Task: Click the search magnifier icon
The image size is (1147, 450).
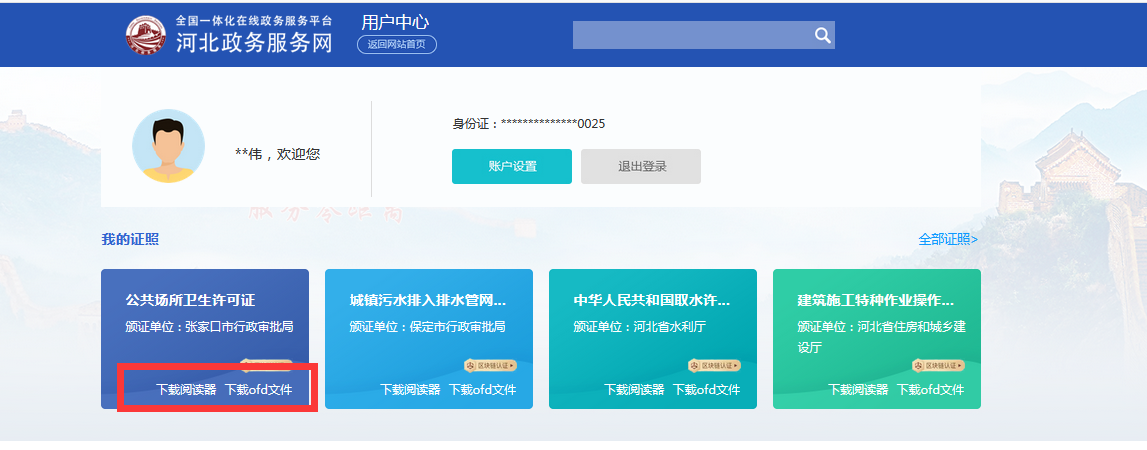Action: tap(822, 36)
